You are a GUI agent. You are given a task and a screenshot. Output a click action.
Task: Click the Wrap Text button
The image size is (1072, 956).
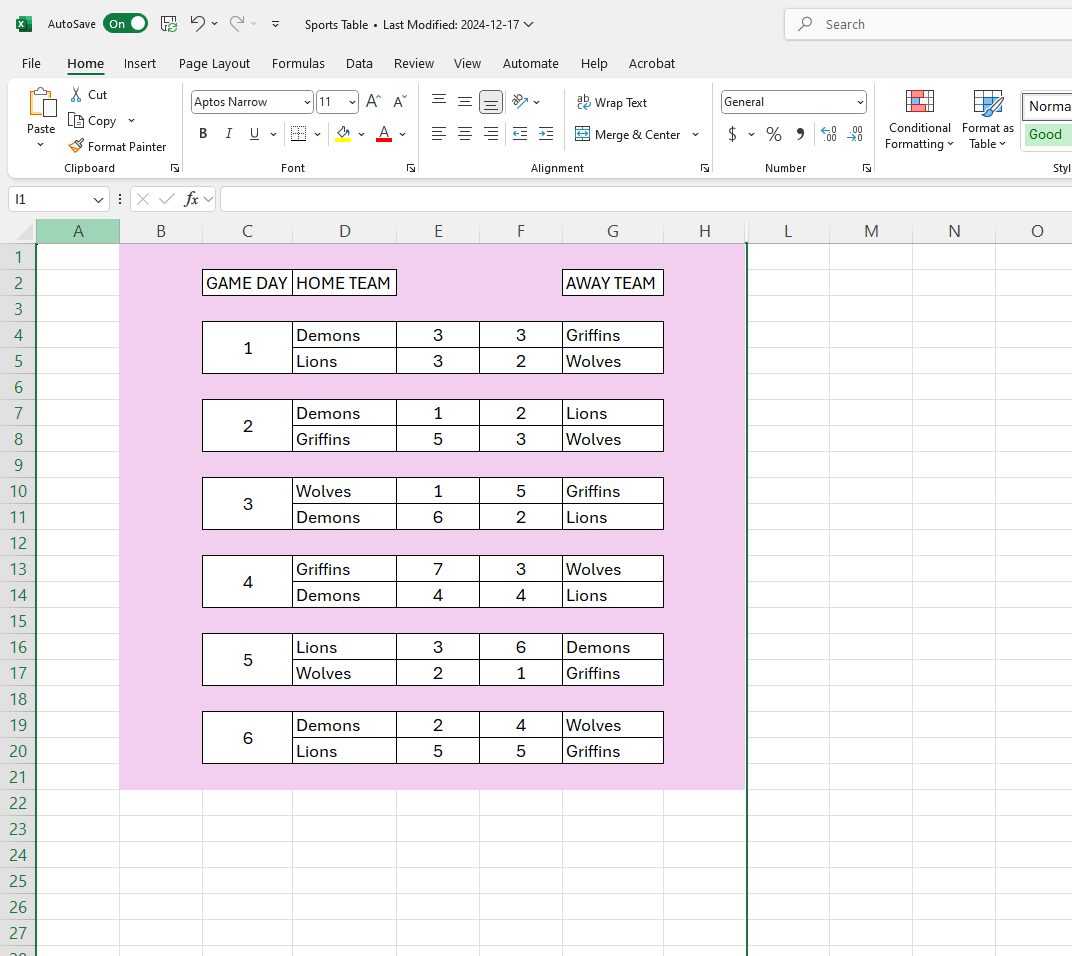pos(611,102)
